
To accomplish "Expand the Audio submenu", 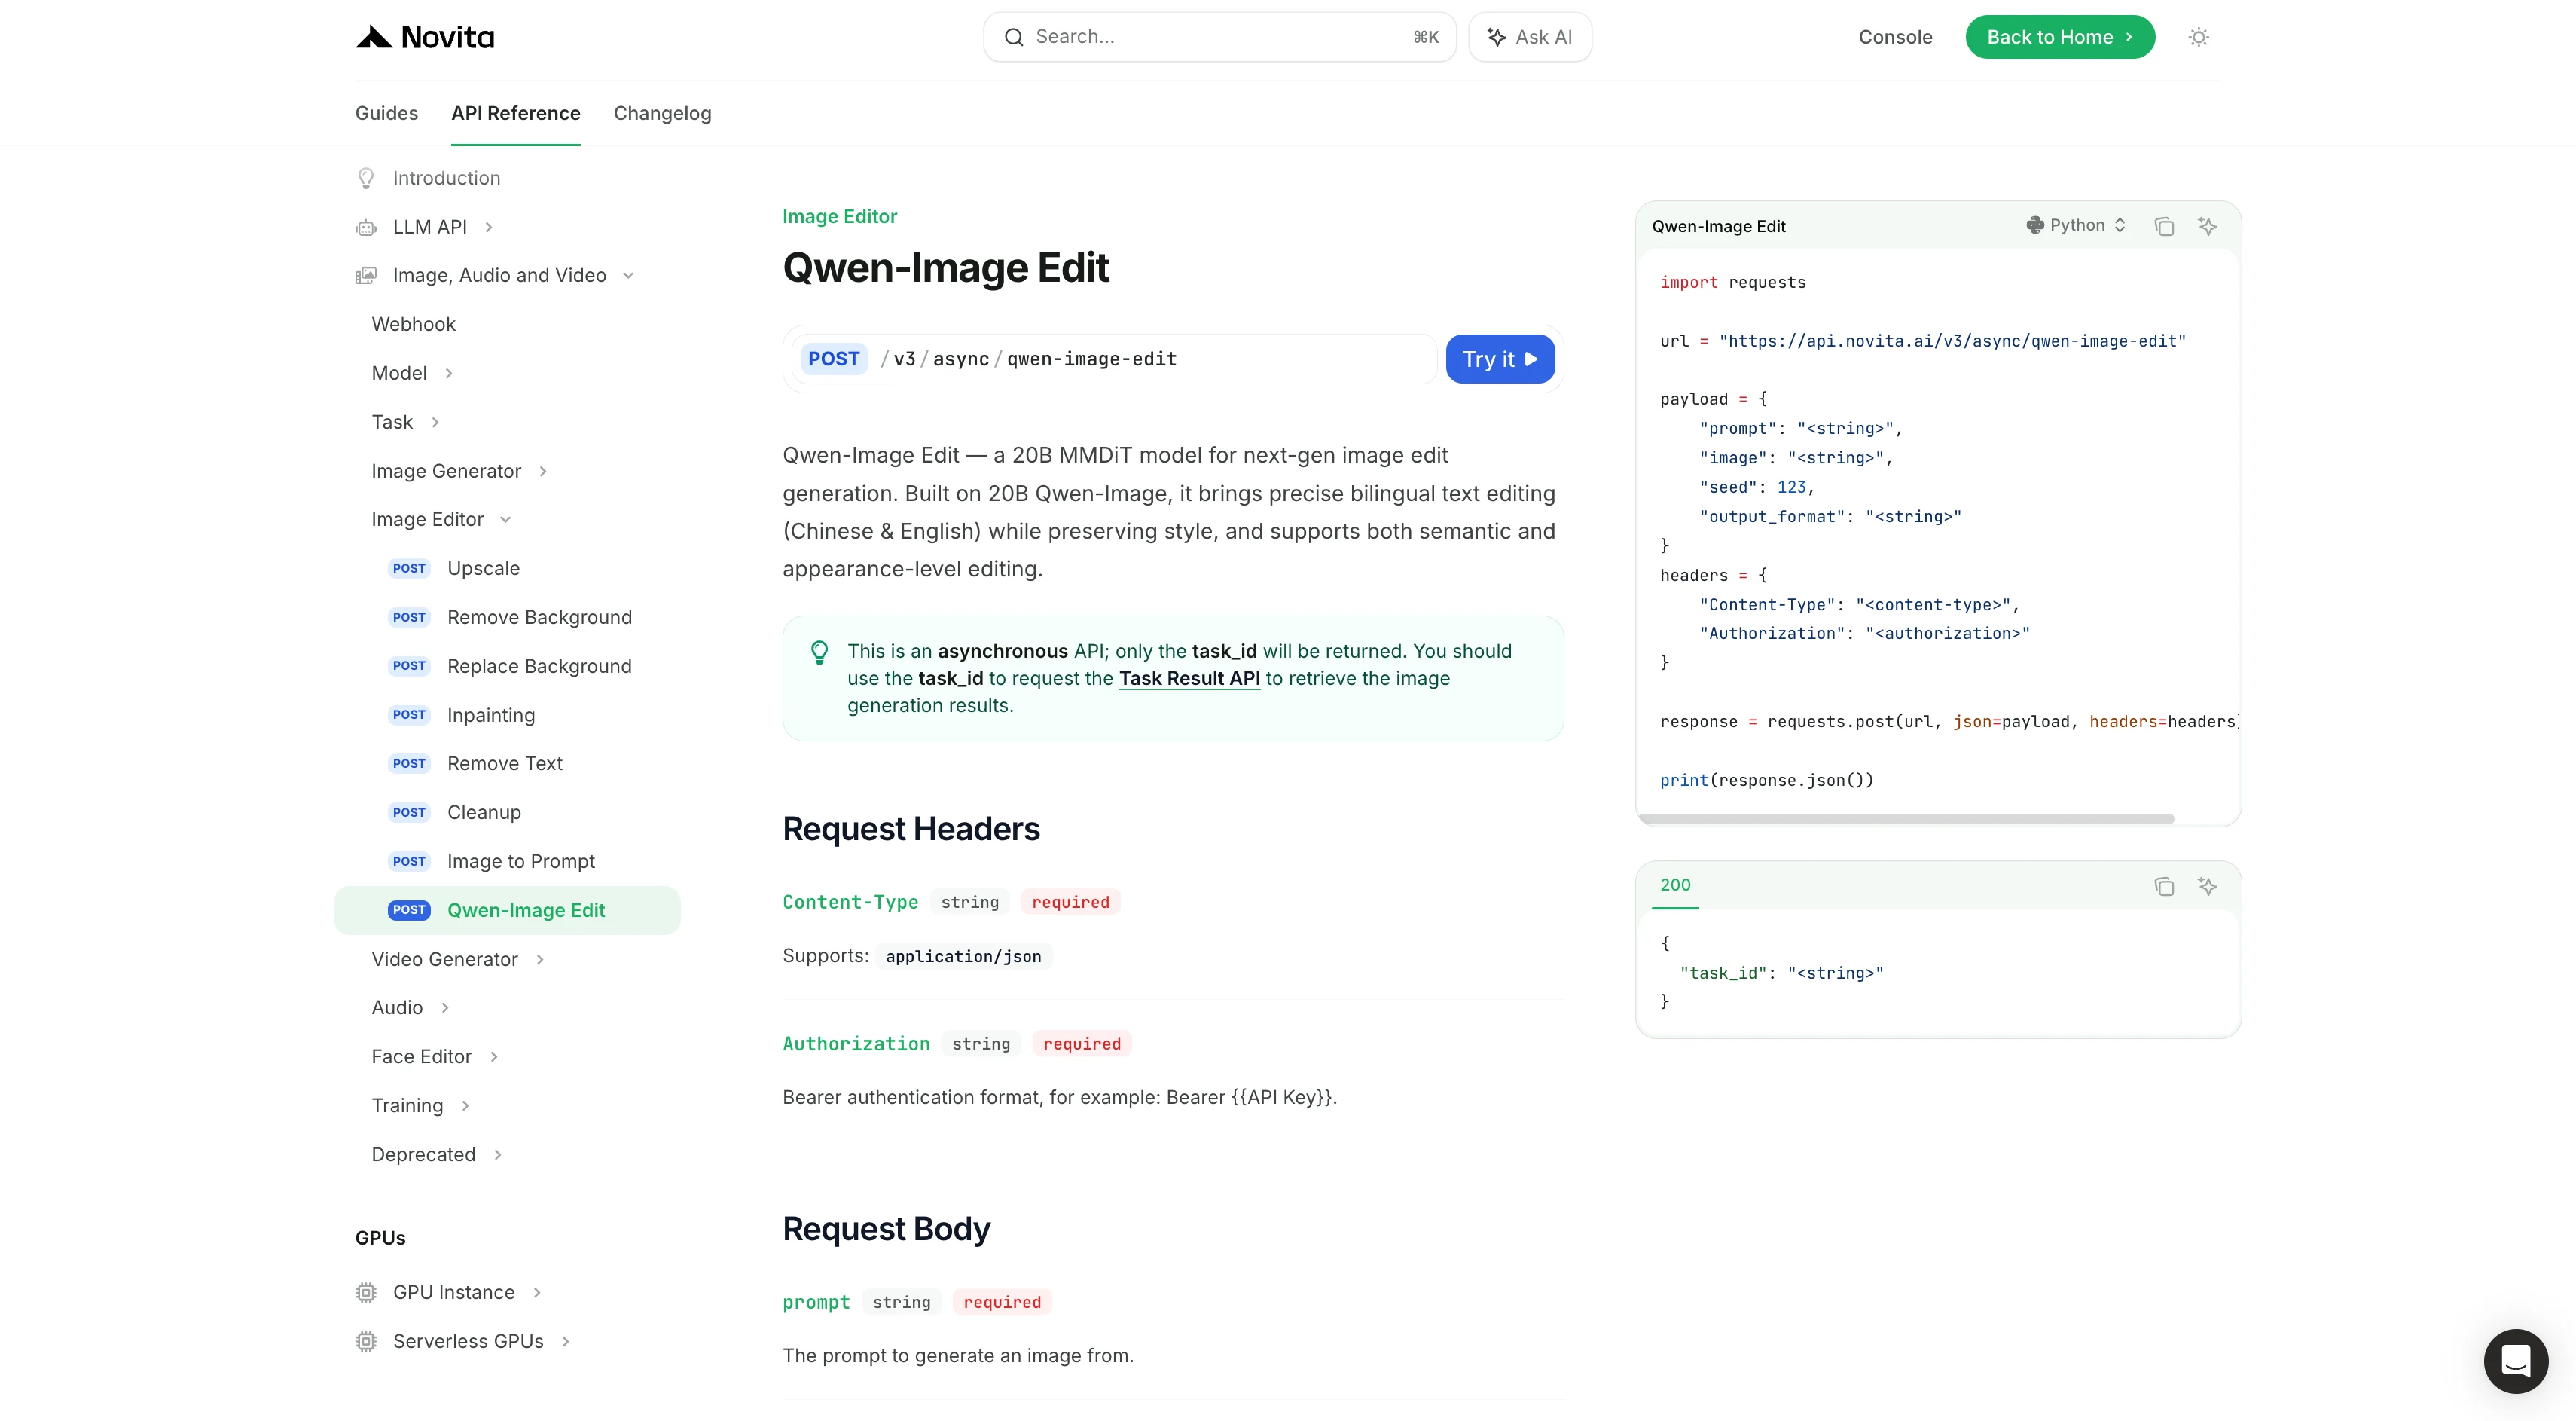I will (445, 1007).
